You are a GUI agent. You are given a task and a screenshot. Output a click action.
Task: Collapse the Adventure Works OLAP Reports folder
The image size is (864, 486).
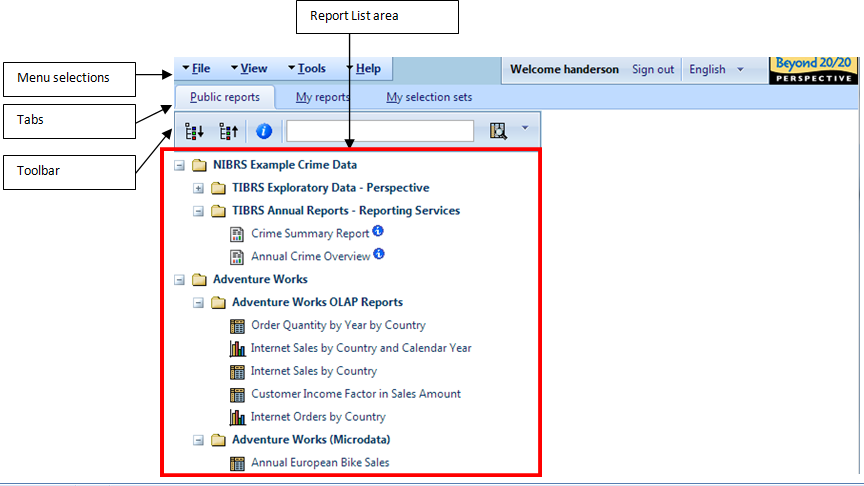[x=198, y=302]
